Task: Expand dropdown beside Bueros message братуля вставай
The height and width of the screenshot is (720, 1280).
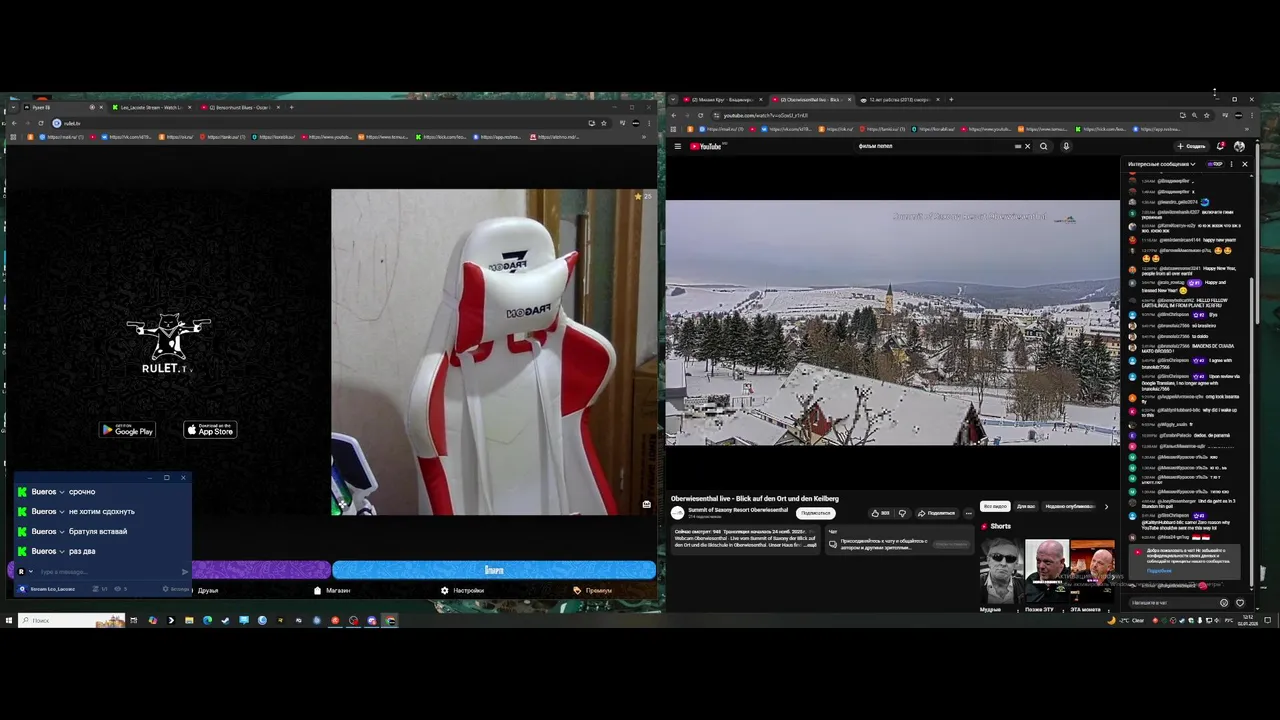Action: click(62, 532)
